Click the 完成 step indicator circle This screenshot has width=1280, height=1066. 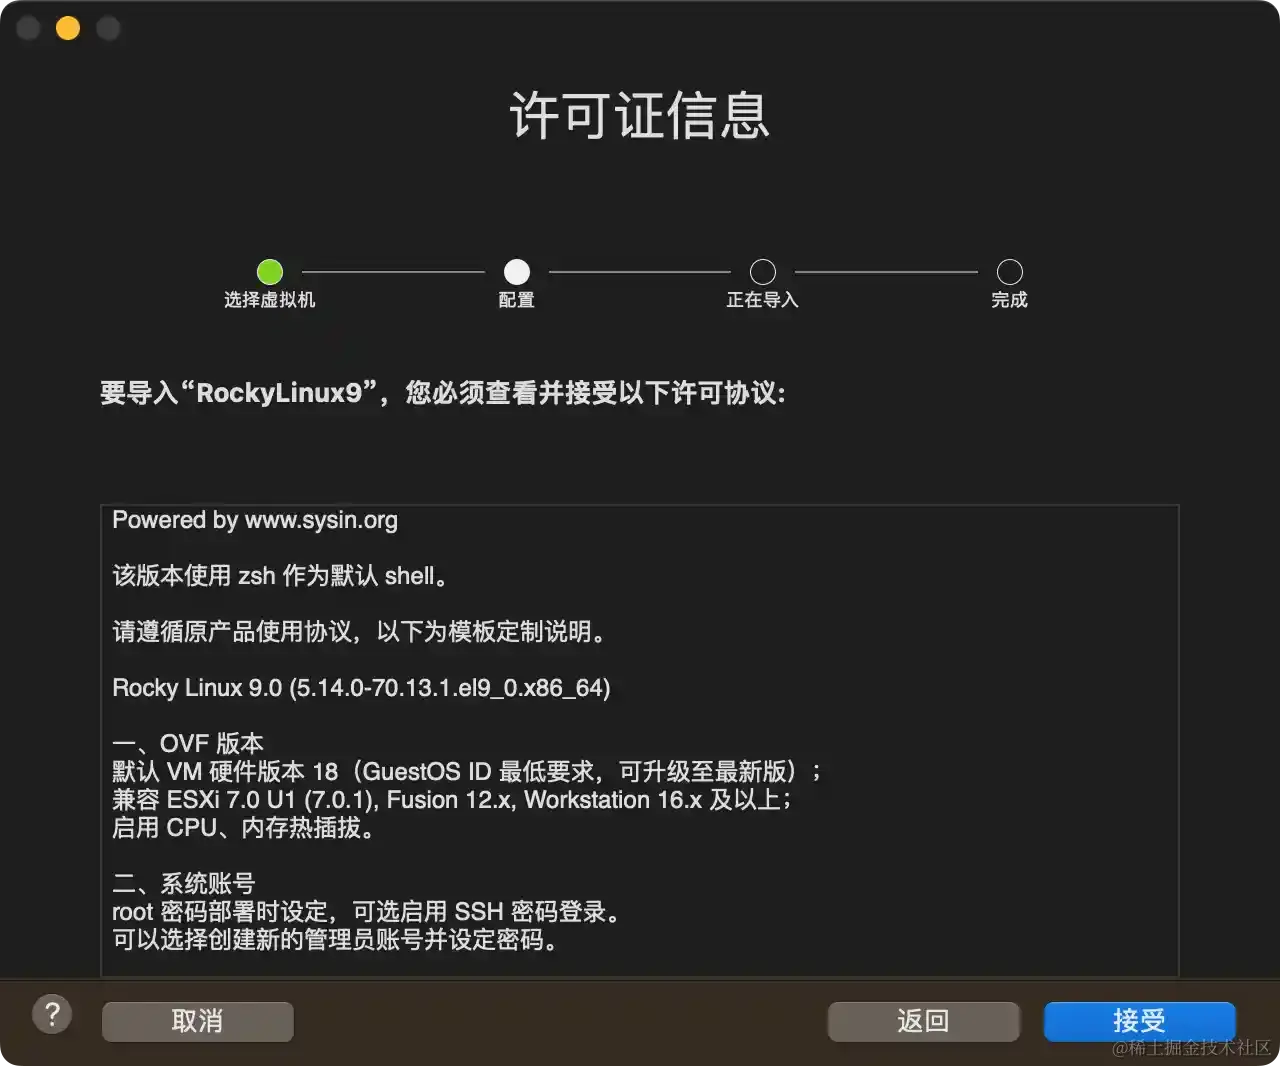1009,271
